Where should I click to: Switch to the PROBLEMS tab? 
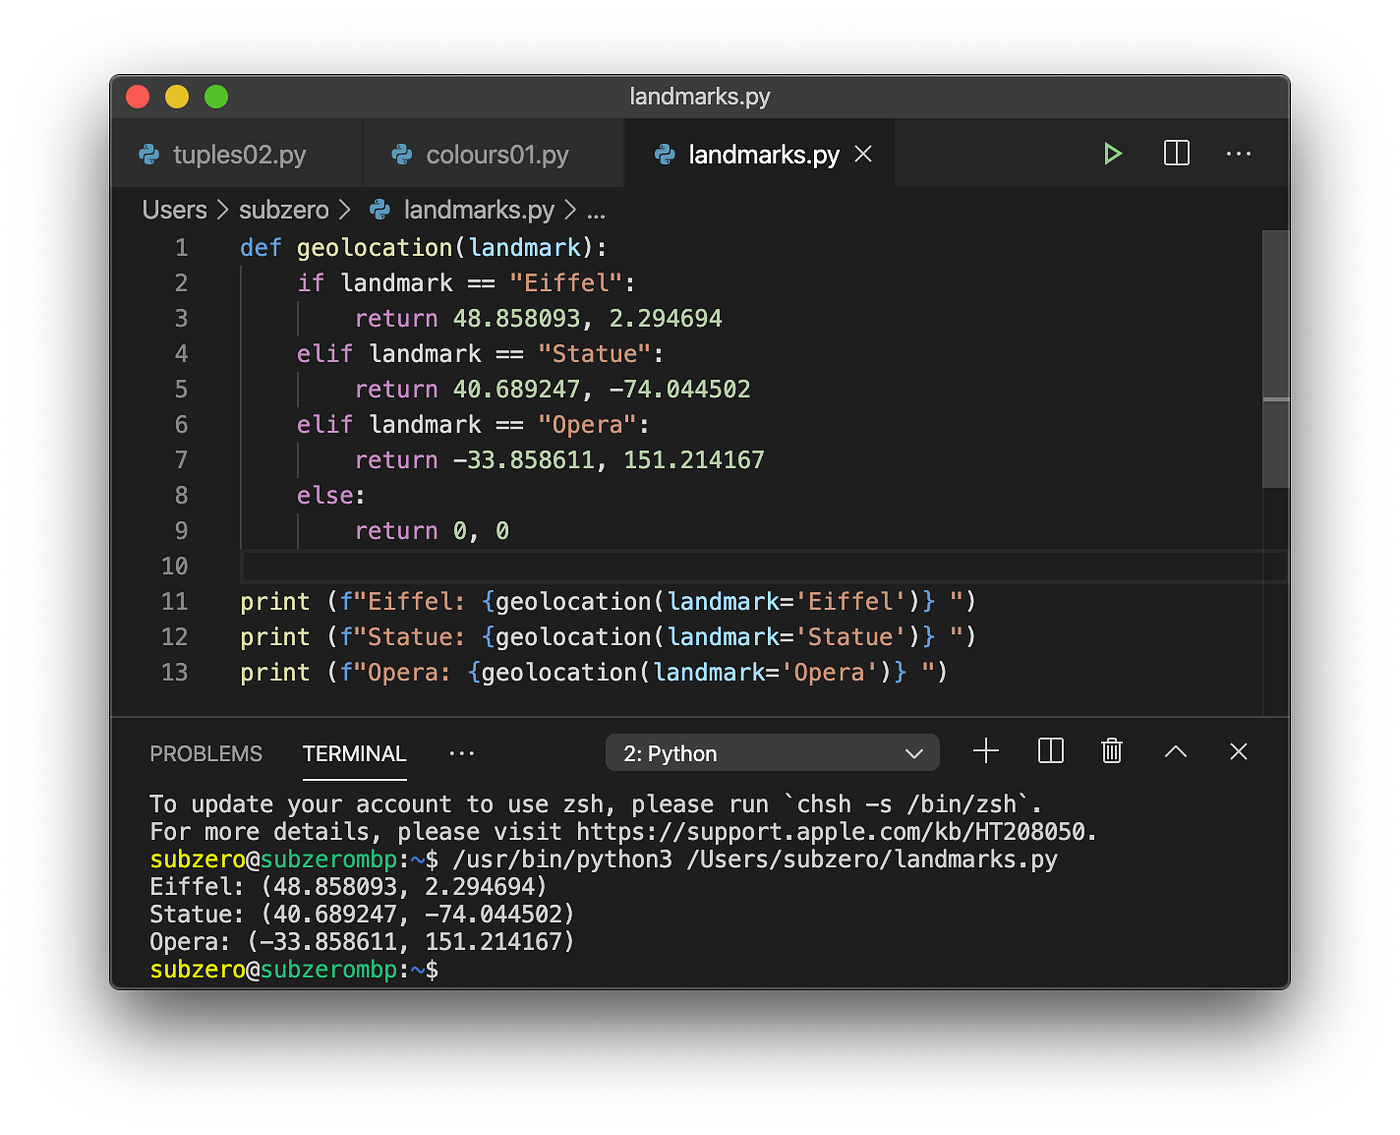[206, 753]
